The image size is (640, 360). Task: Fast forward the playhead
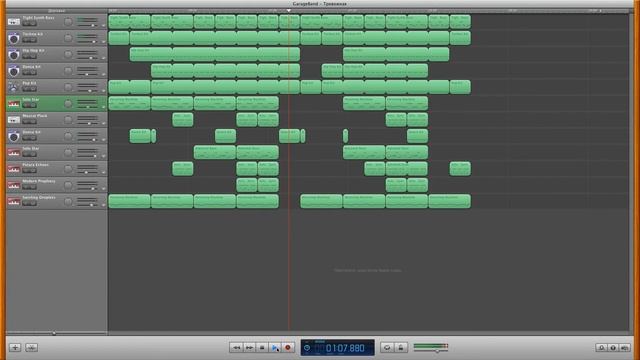(x=249, y=347)
